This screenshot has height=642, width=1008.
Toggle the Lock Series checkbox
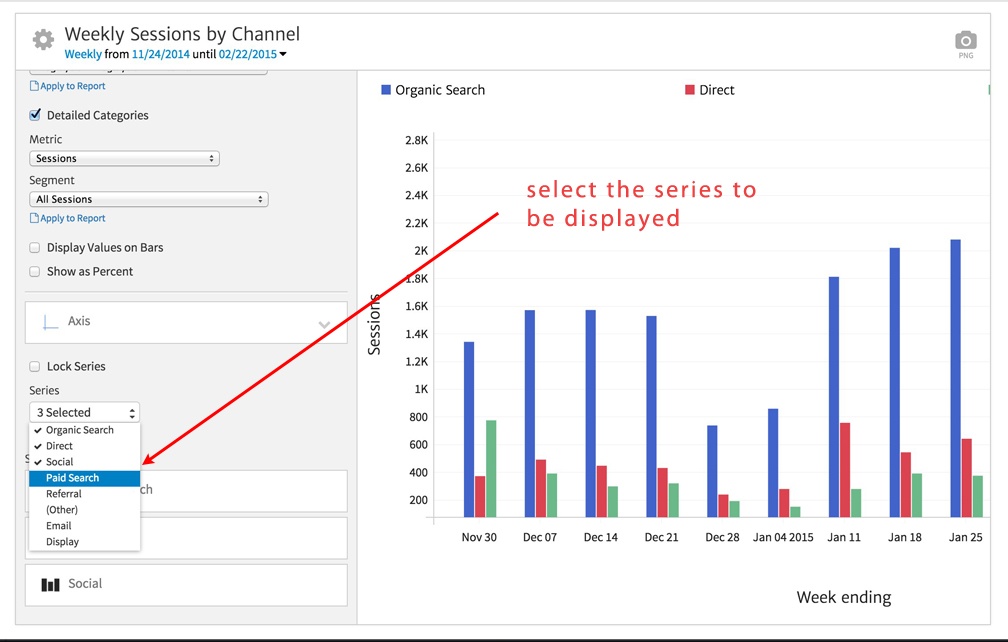click(36, 367)
